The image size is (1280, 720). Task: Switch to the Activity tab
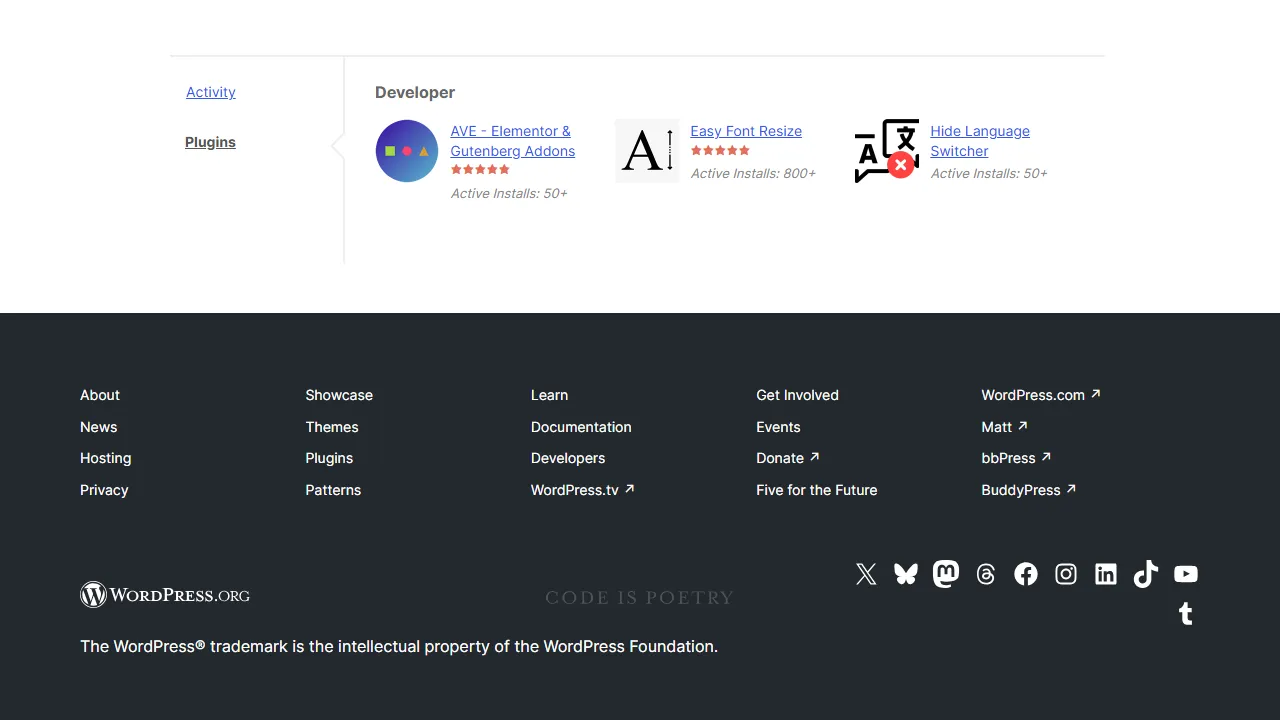click(x=210, y=92)
